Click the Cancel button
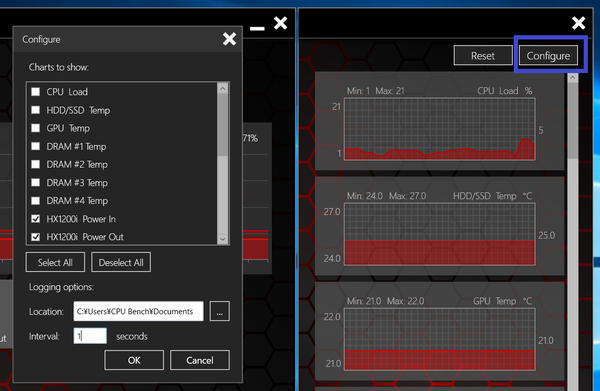 click(x=200, y=360)
